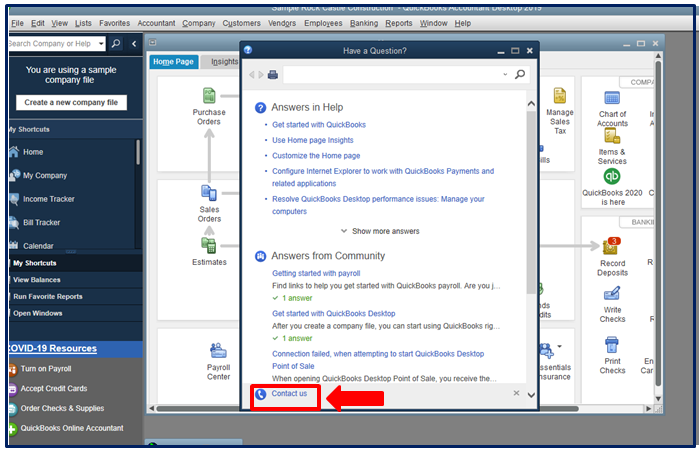Viewport: 699px width, 456px height.
Task: Open Connection failed Point of Sale link
Action: pos(378,360)
